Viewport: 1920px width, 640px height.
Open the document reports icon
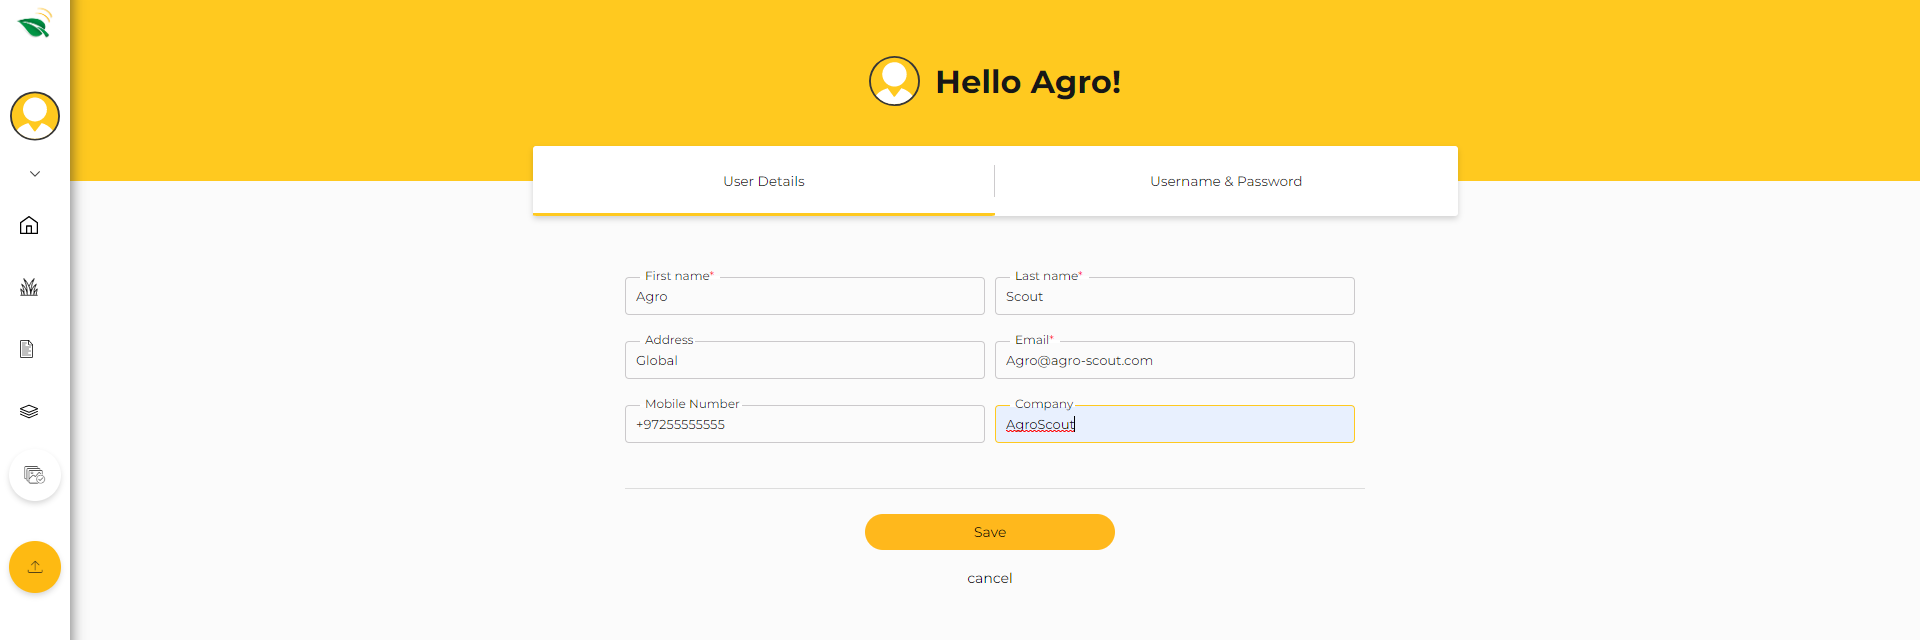pos(27,349)
